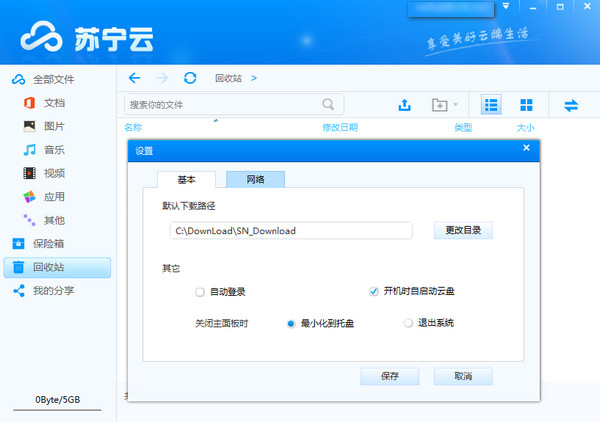Switch to grid thumbnail view

coord(526,105)
